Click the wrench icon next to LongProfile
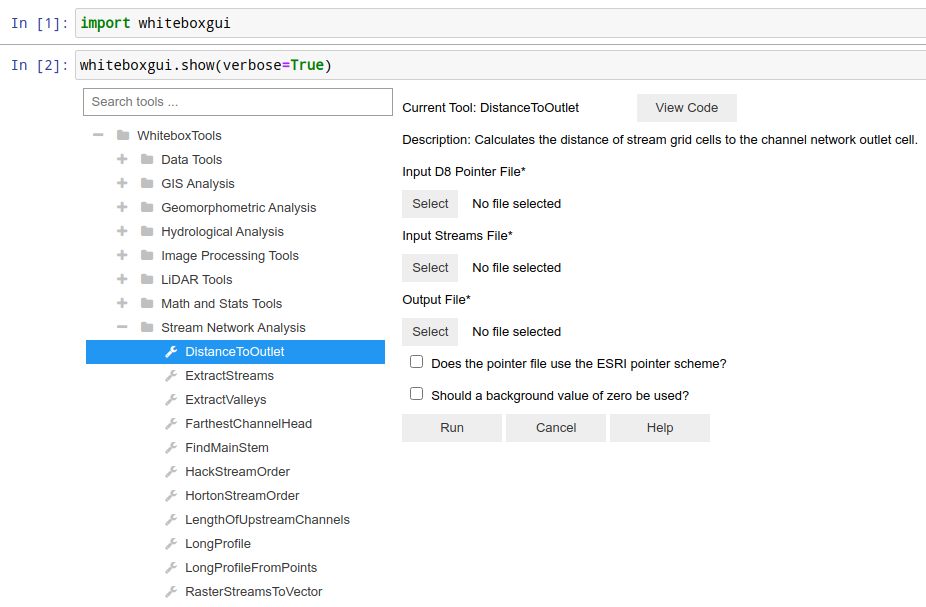Viewport: 926px width, 607px height. coord(171,544)
